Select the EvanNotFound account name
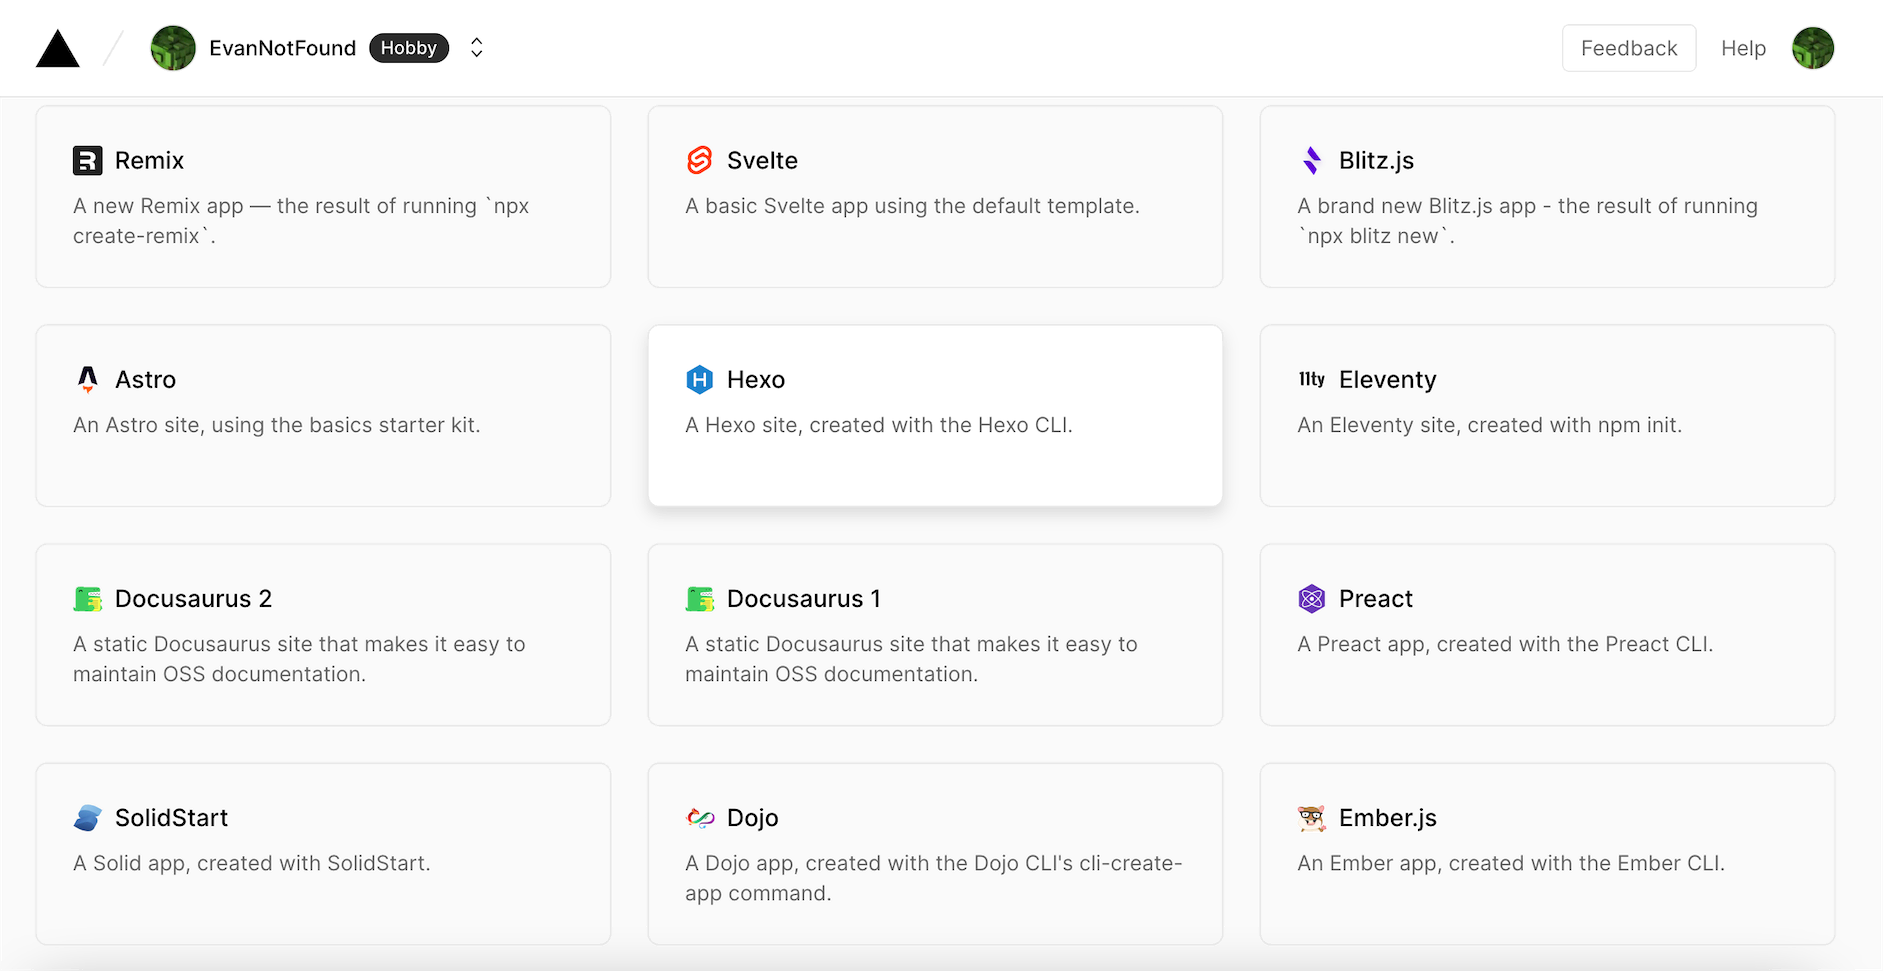 pyautogui.click(x=282, y=48)
